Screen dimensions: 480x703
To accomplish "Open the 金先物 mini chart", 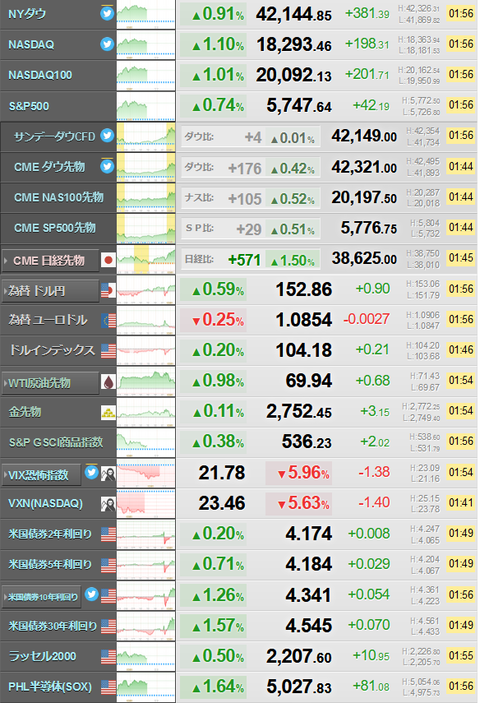I will click(x=146, y=412).
